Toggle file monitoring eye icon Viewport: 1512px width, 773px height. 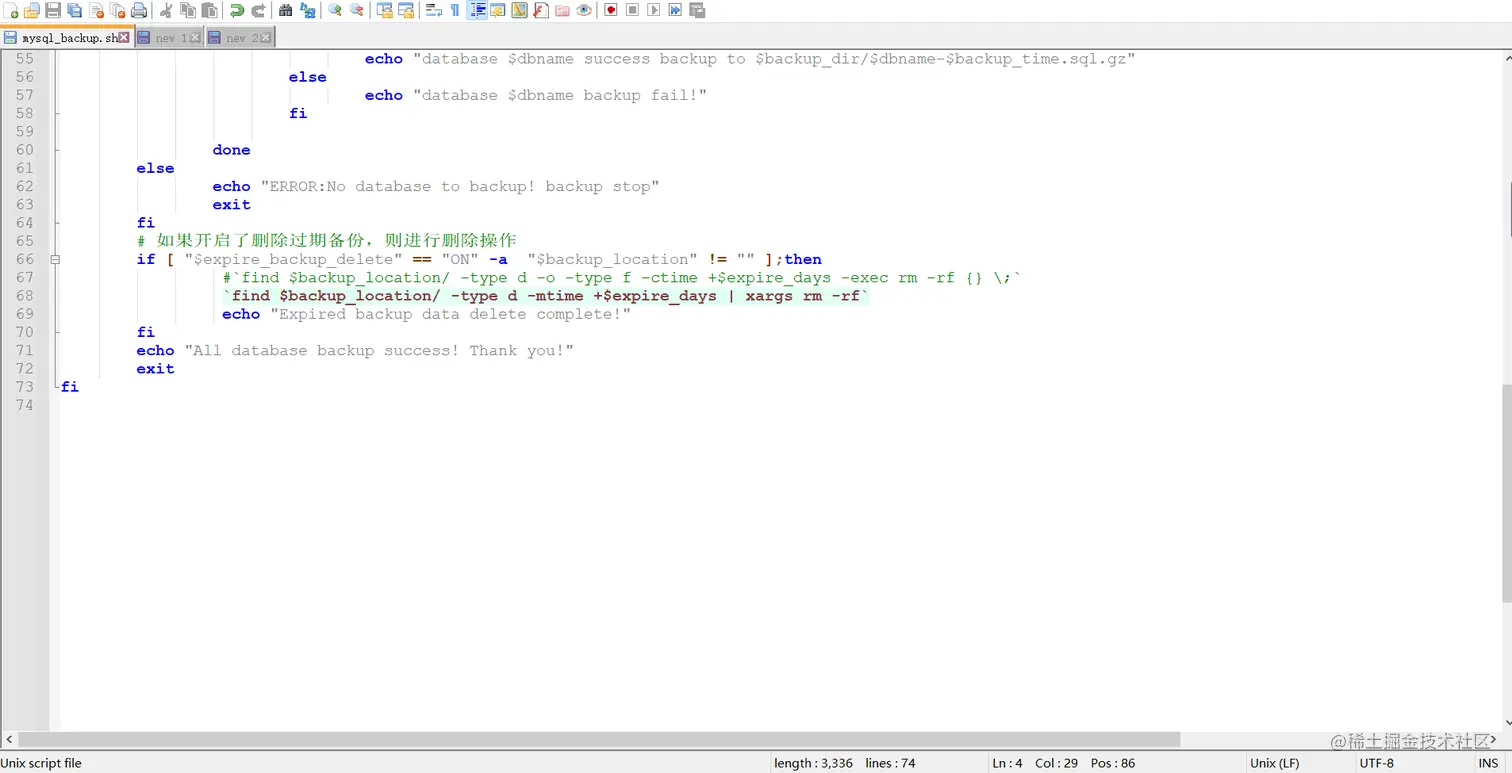584,10
